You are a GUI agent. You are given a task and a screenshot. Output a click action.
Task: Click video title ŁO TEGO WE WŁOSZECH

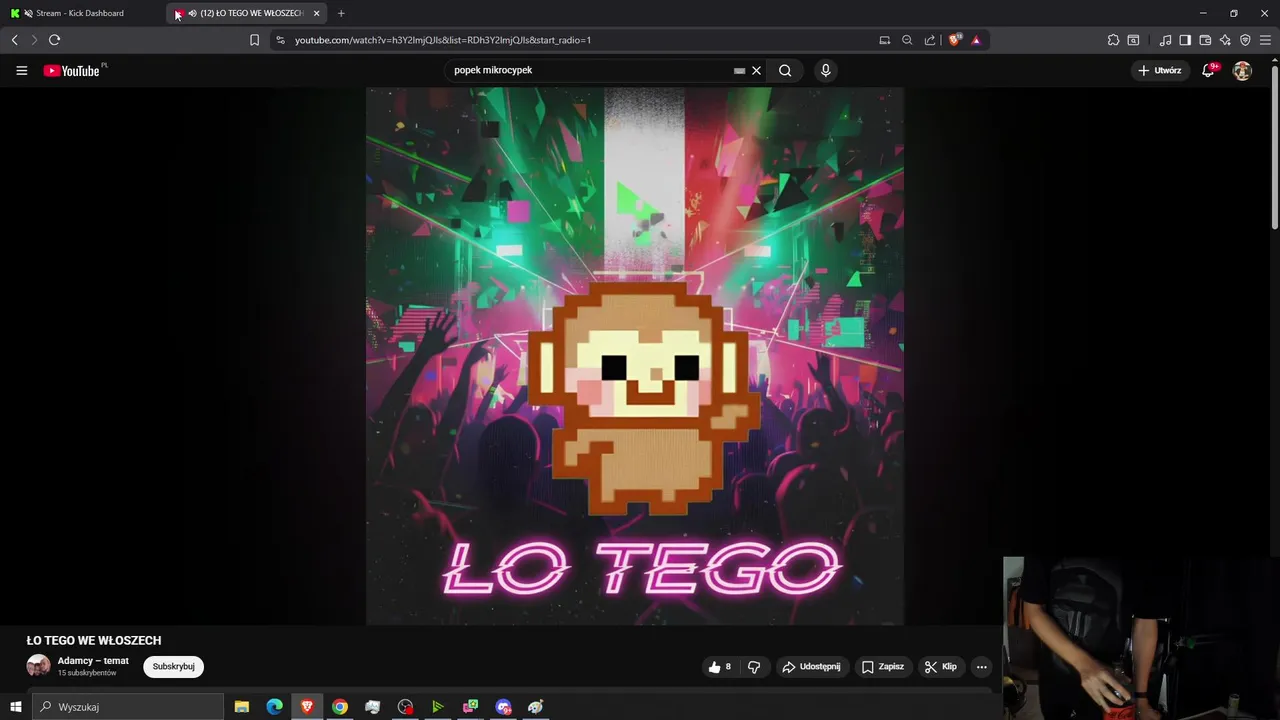point(94,641)
